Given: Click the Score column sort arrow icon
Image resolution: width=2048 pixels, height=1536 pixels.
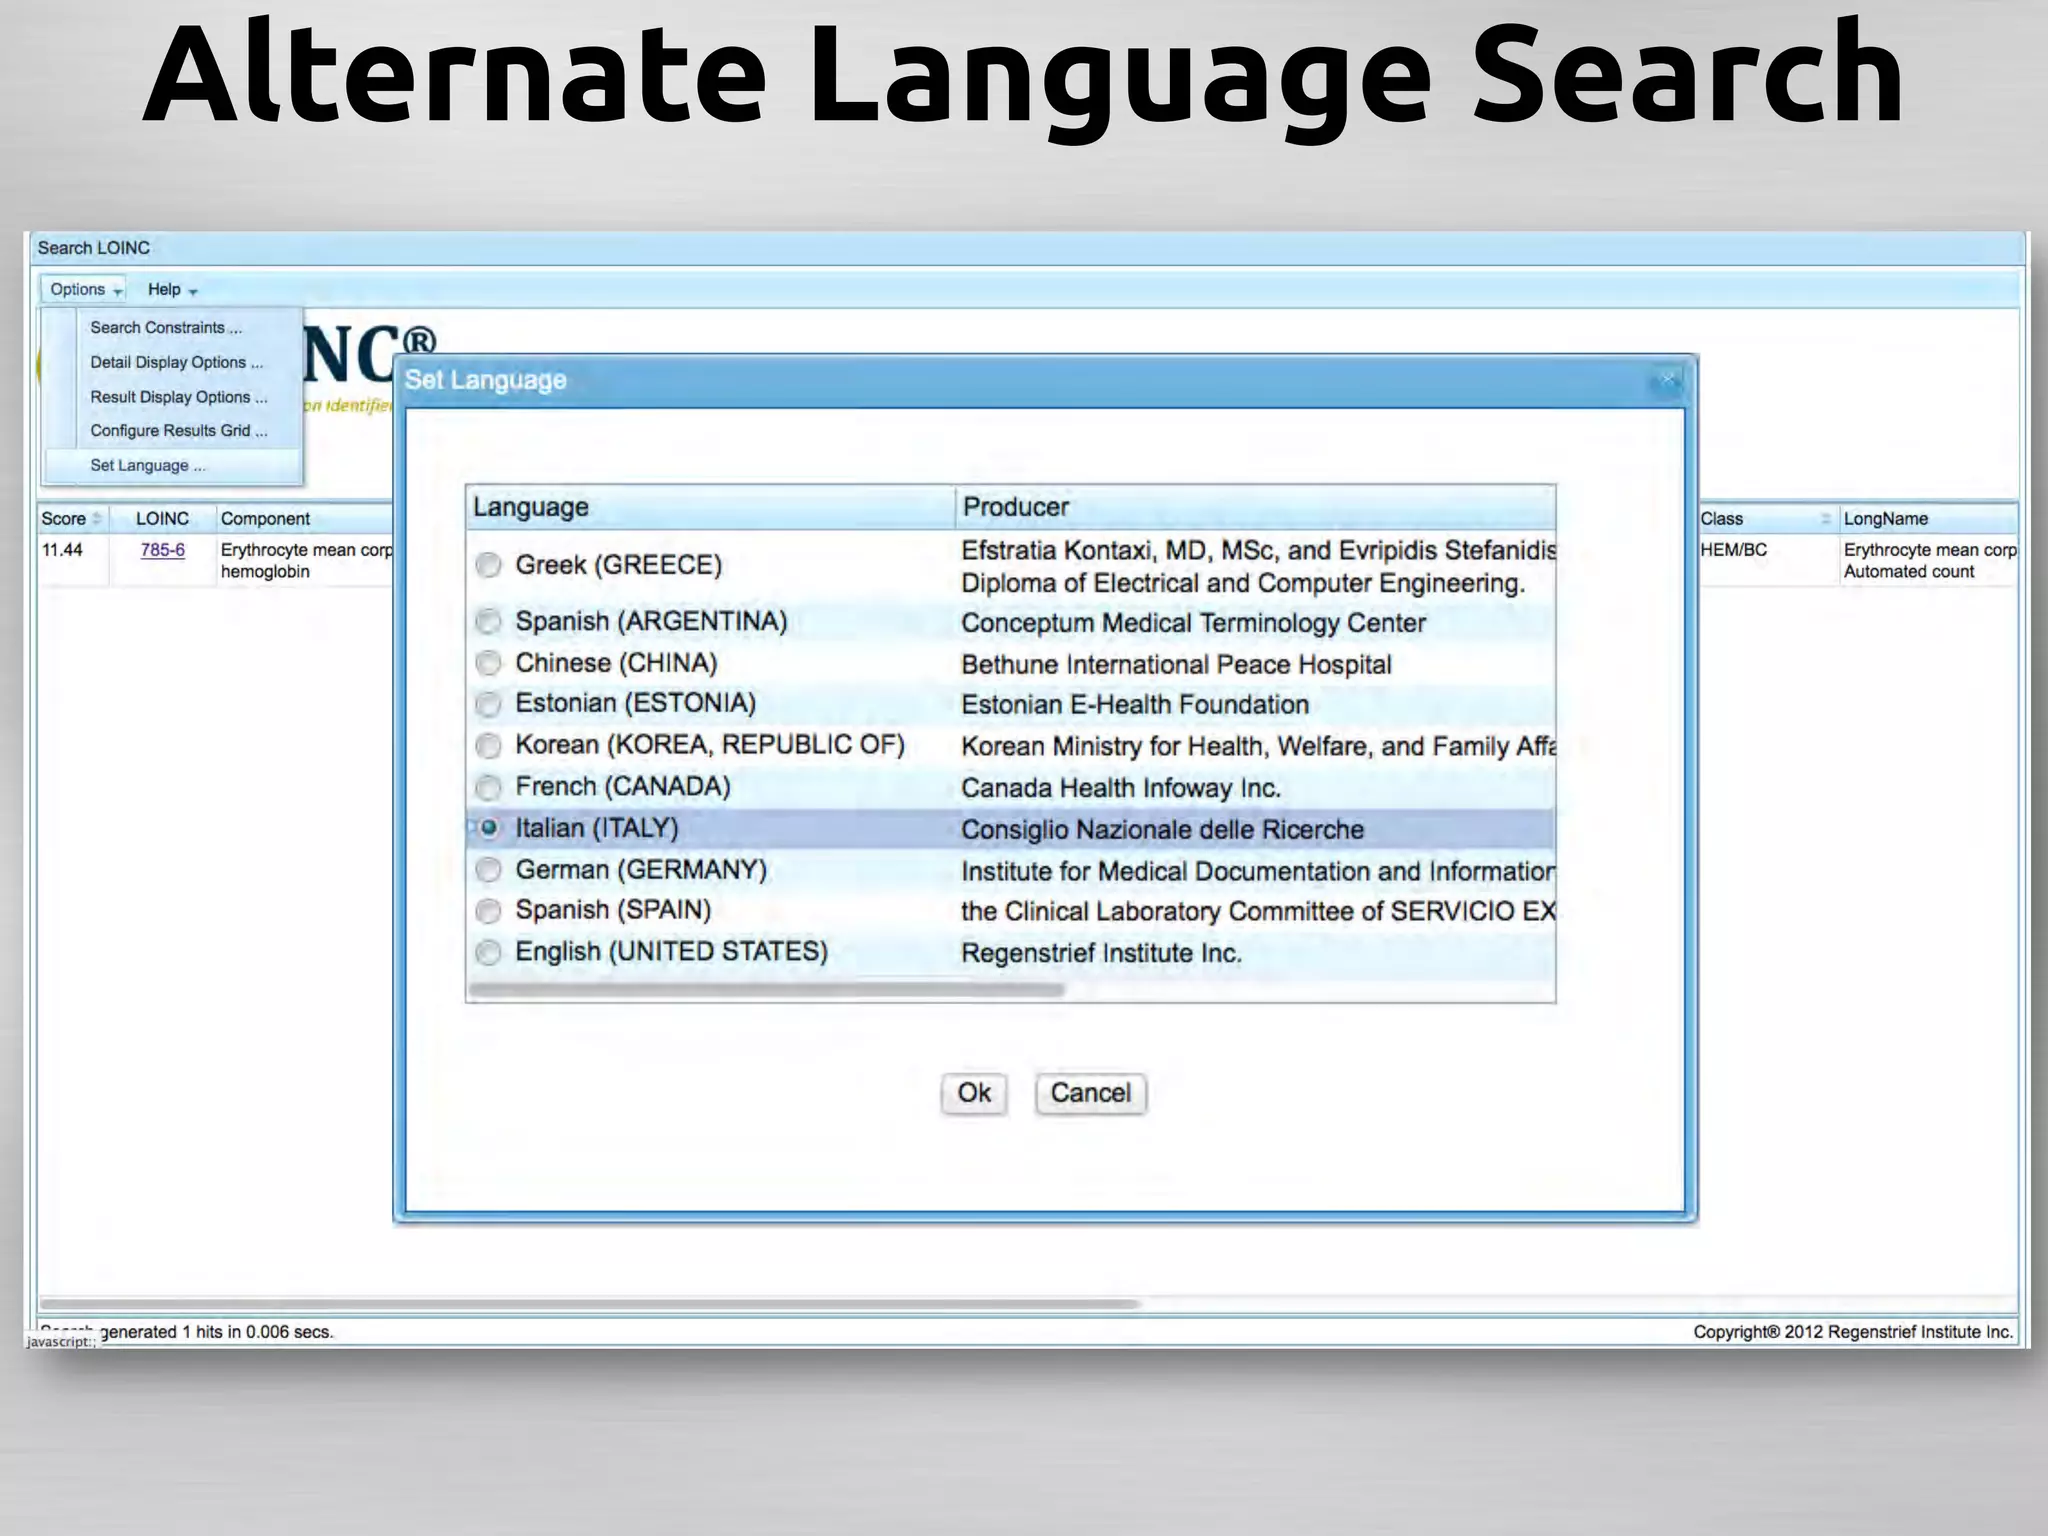Looking at the screenshot, I should [x=97, y=519].
